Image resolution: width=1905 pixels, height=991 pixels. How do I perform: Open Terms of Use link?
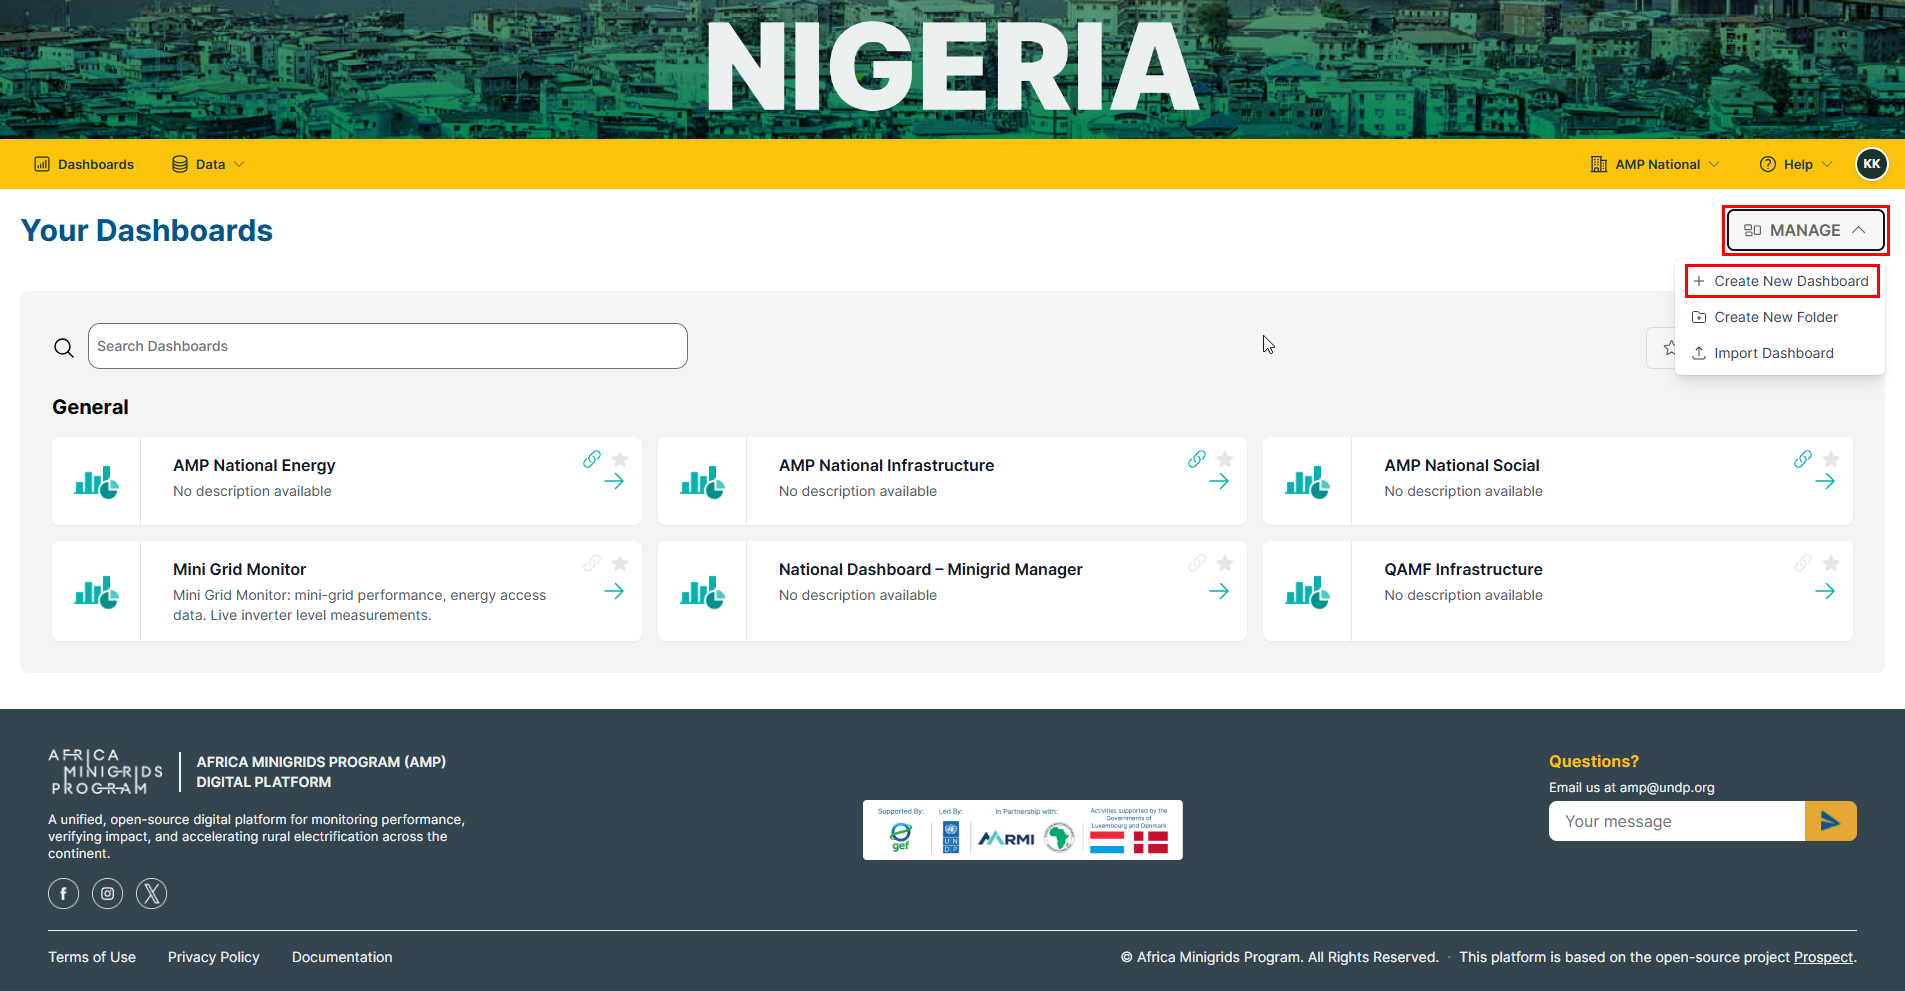pyautogui.click(x=92, y=957)
